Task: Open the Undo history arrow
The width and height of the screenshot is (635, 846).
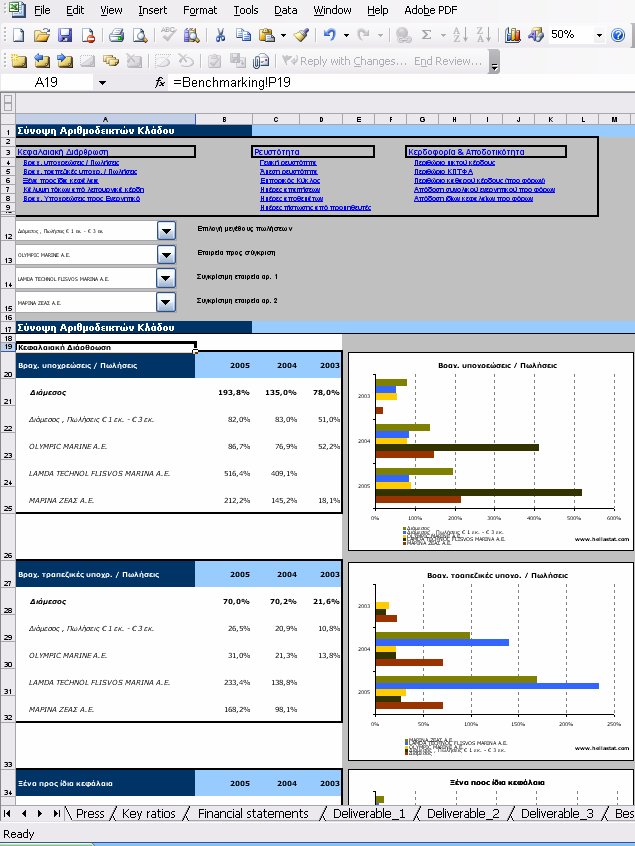Action: [346, 35]
